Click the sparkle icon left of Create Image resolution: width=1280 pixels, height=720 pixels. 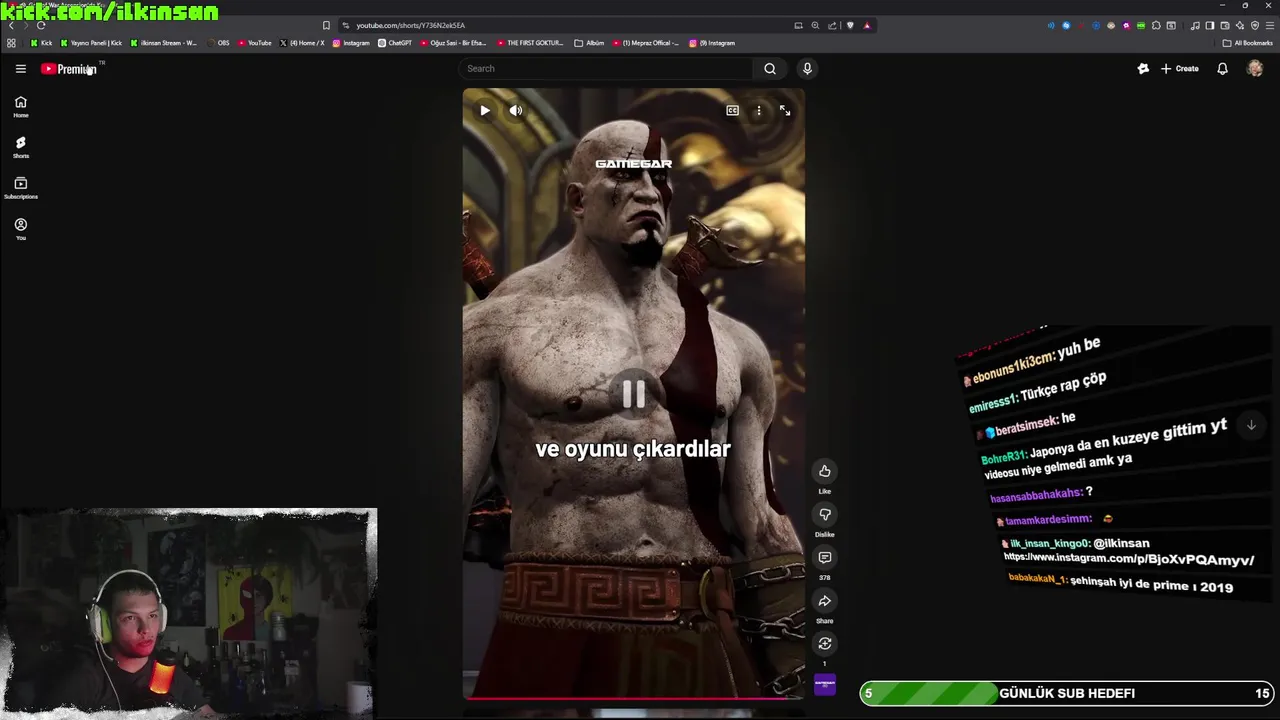tap(1143, 68)
